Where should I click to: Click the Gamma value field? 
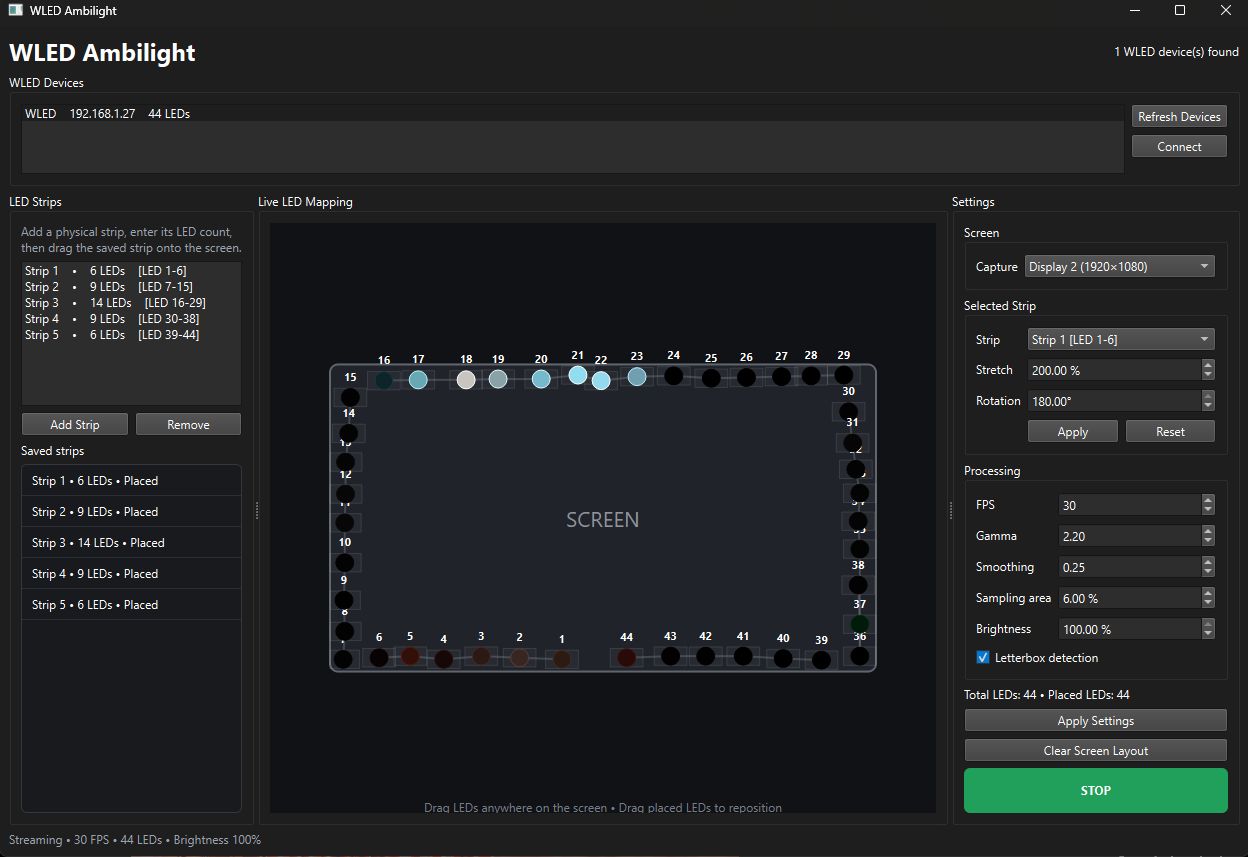click(1129, 537)
